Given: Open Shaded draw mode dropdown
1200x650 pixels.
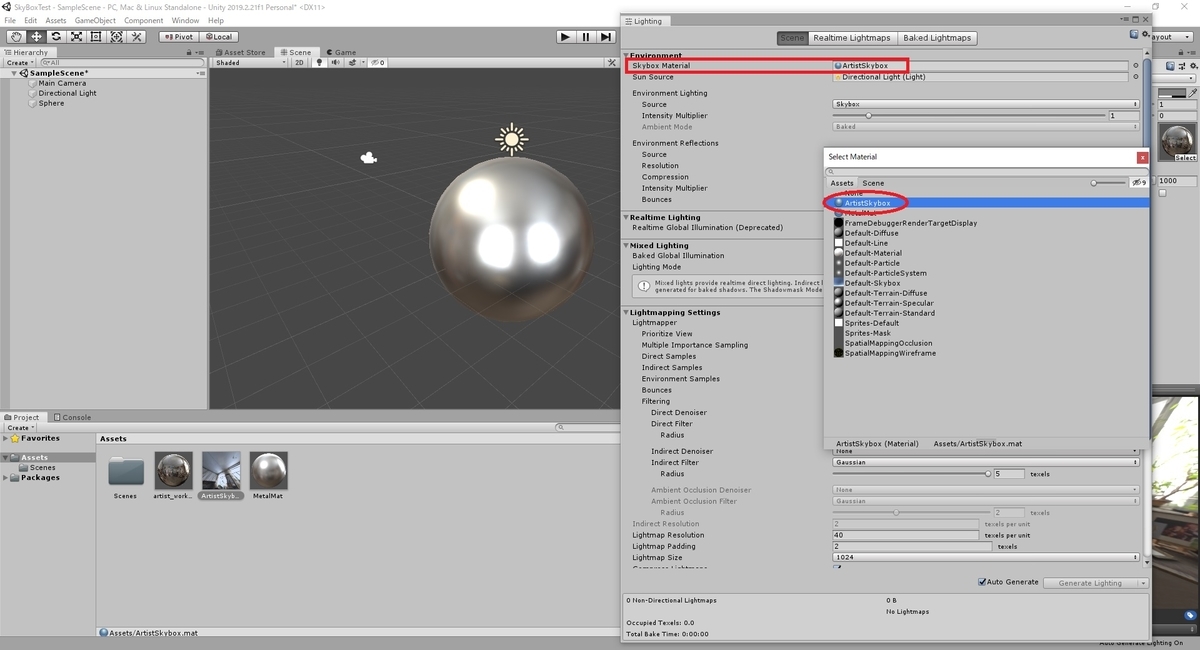Looking at the screenshot, I should [251, 63].
